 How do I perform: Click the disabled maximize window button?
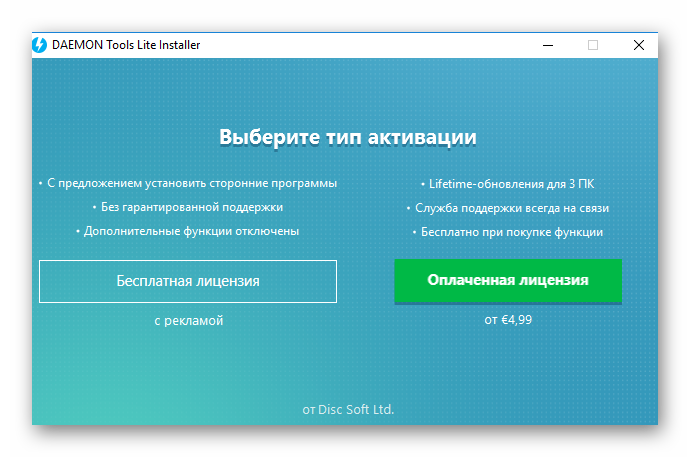click(x=593, y=45)
